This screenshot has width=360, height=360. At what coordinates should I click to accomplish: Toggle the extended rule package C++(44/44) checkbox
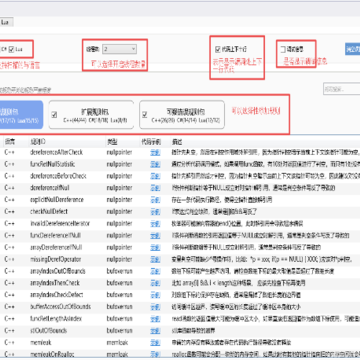click(54, 115)
